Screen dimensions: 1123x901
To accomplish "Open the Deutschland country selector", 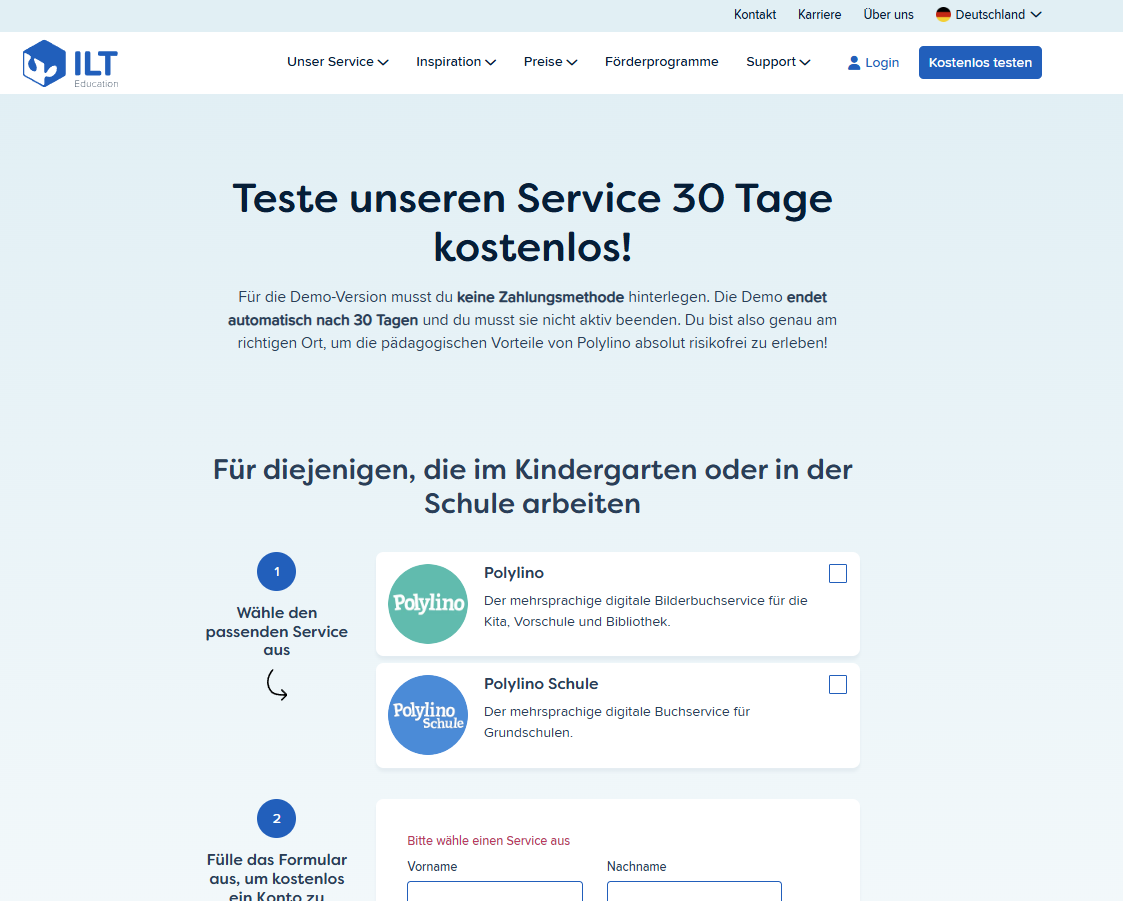I will click(x=988, y=14).
